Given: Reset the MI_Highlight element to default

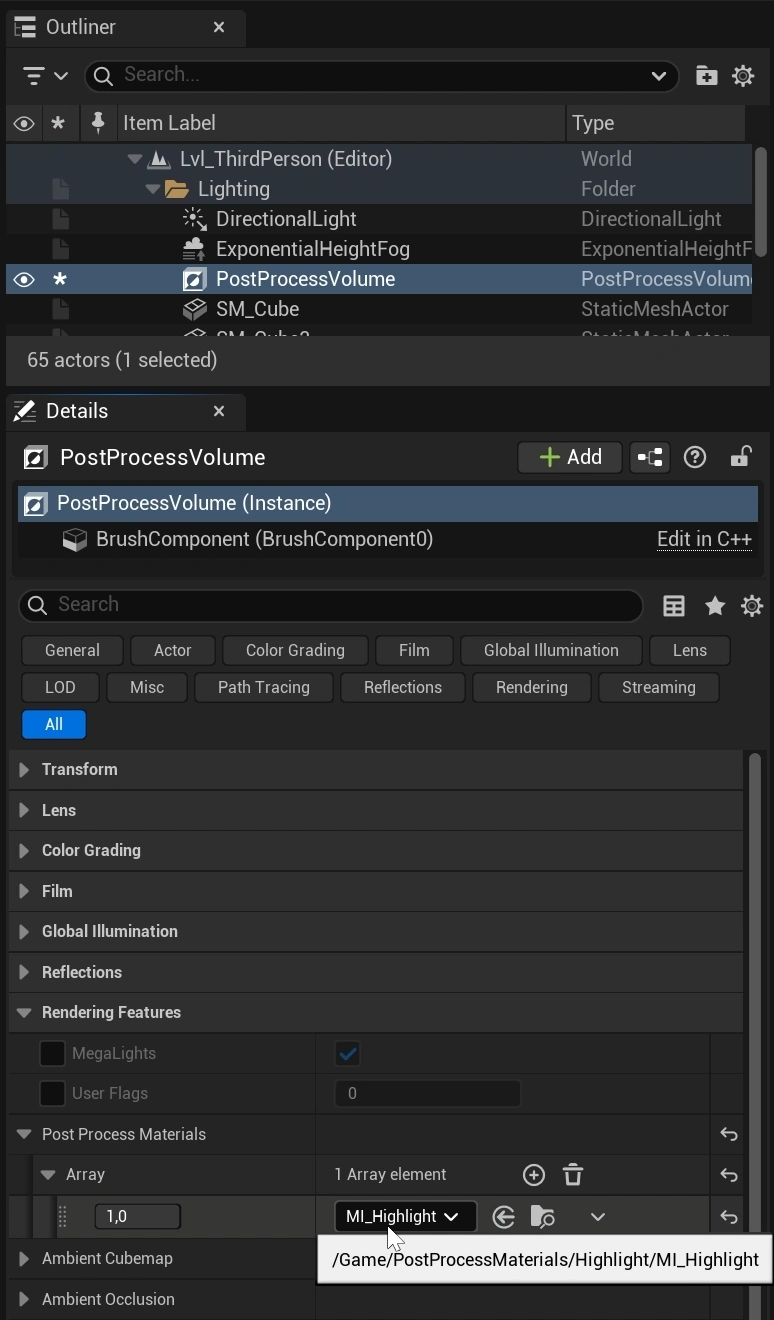Looking at the screenshot, I should (x=729, y=1216).
